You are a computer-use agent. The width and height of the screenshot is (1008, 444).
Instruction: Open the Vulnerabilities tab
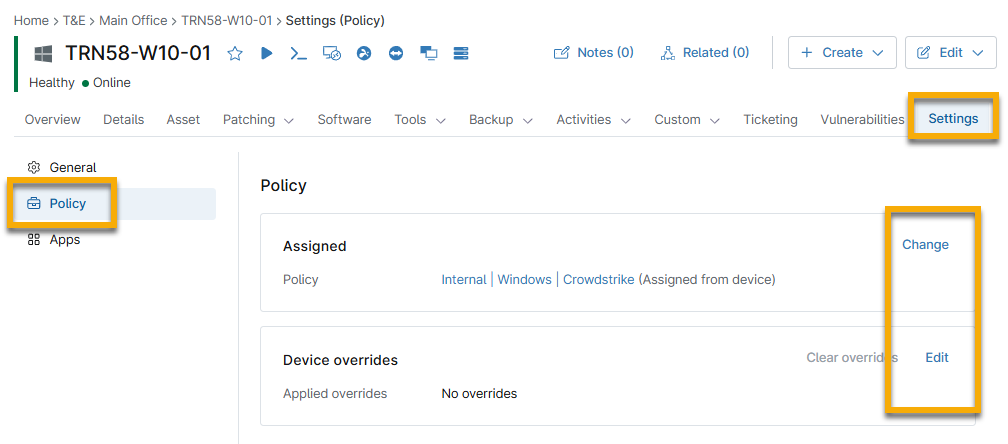pos(862,120)
